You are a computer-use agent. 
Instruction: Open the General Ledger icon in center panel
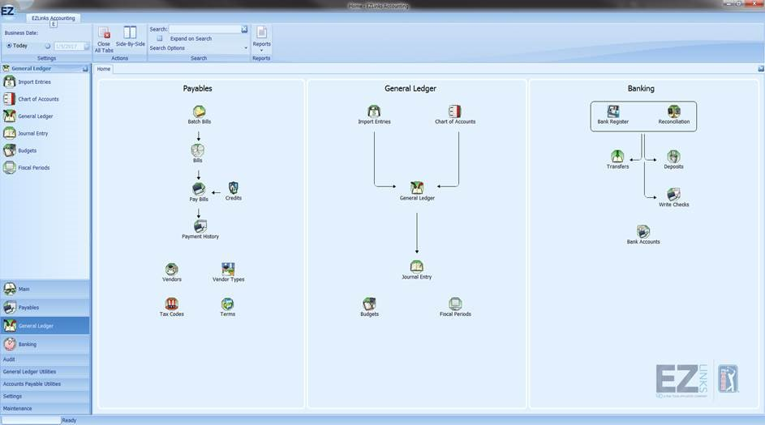tap(417, 191)
